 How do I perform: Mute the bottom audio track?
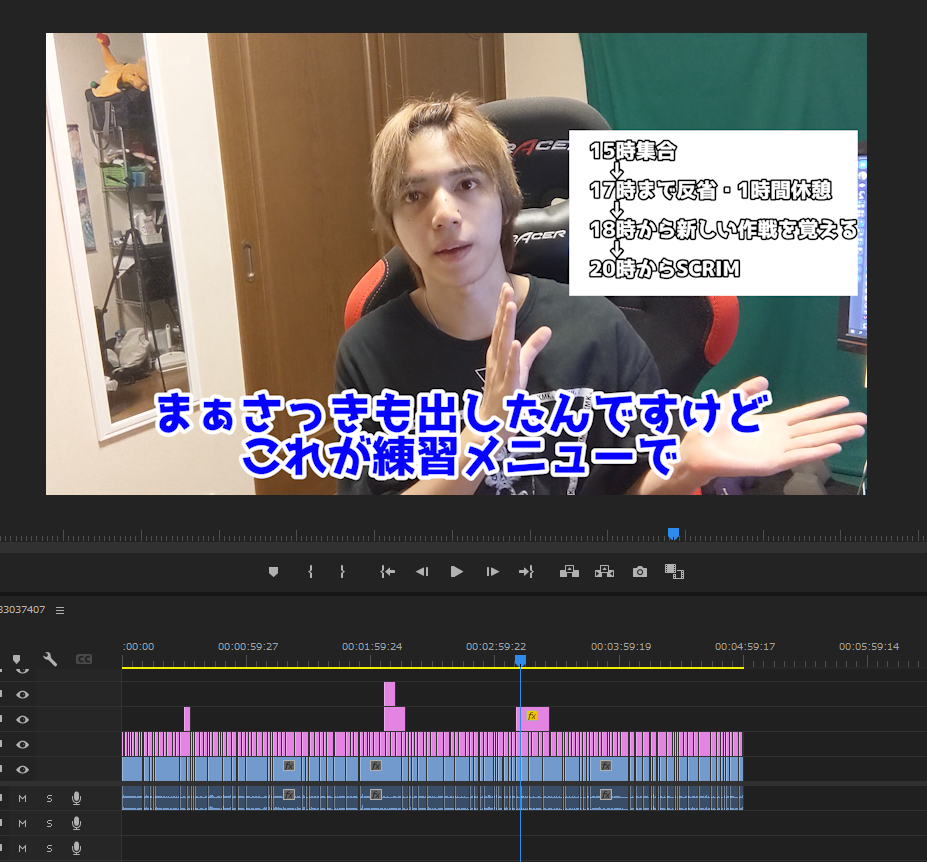22,848
